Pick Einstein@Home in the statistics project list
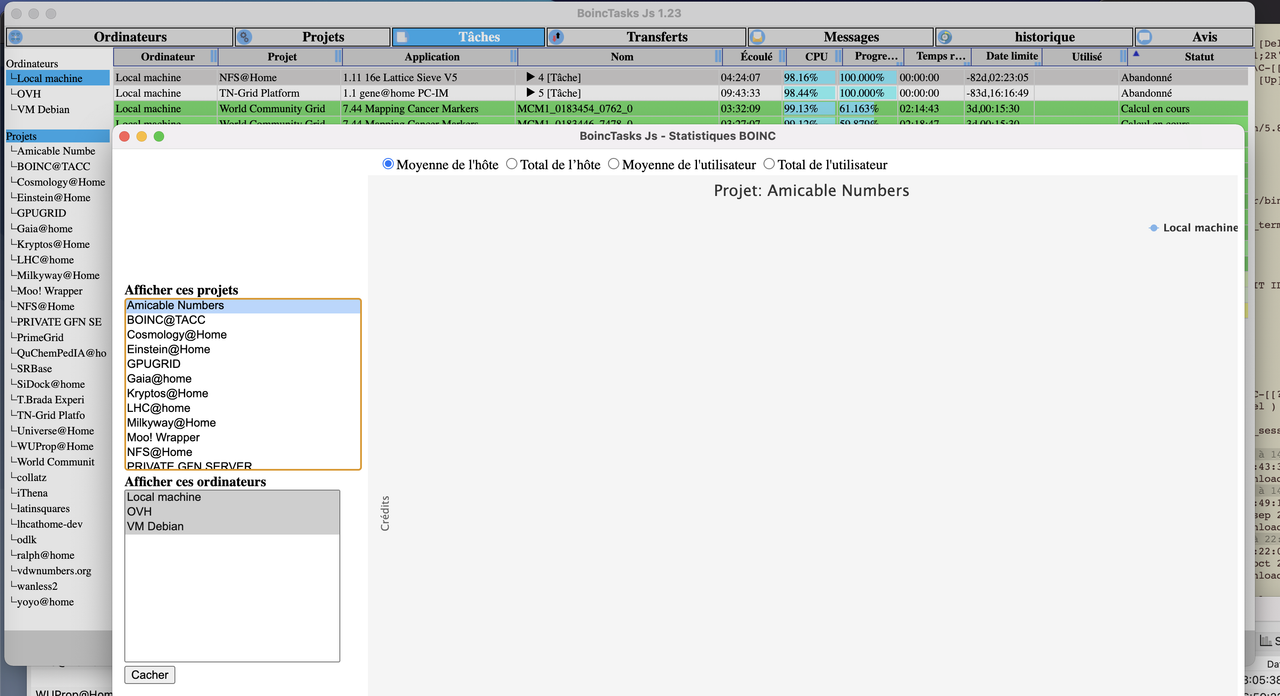The height and width of the screenshot is (696, 1280). point(242,350)
